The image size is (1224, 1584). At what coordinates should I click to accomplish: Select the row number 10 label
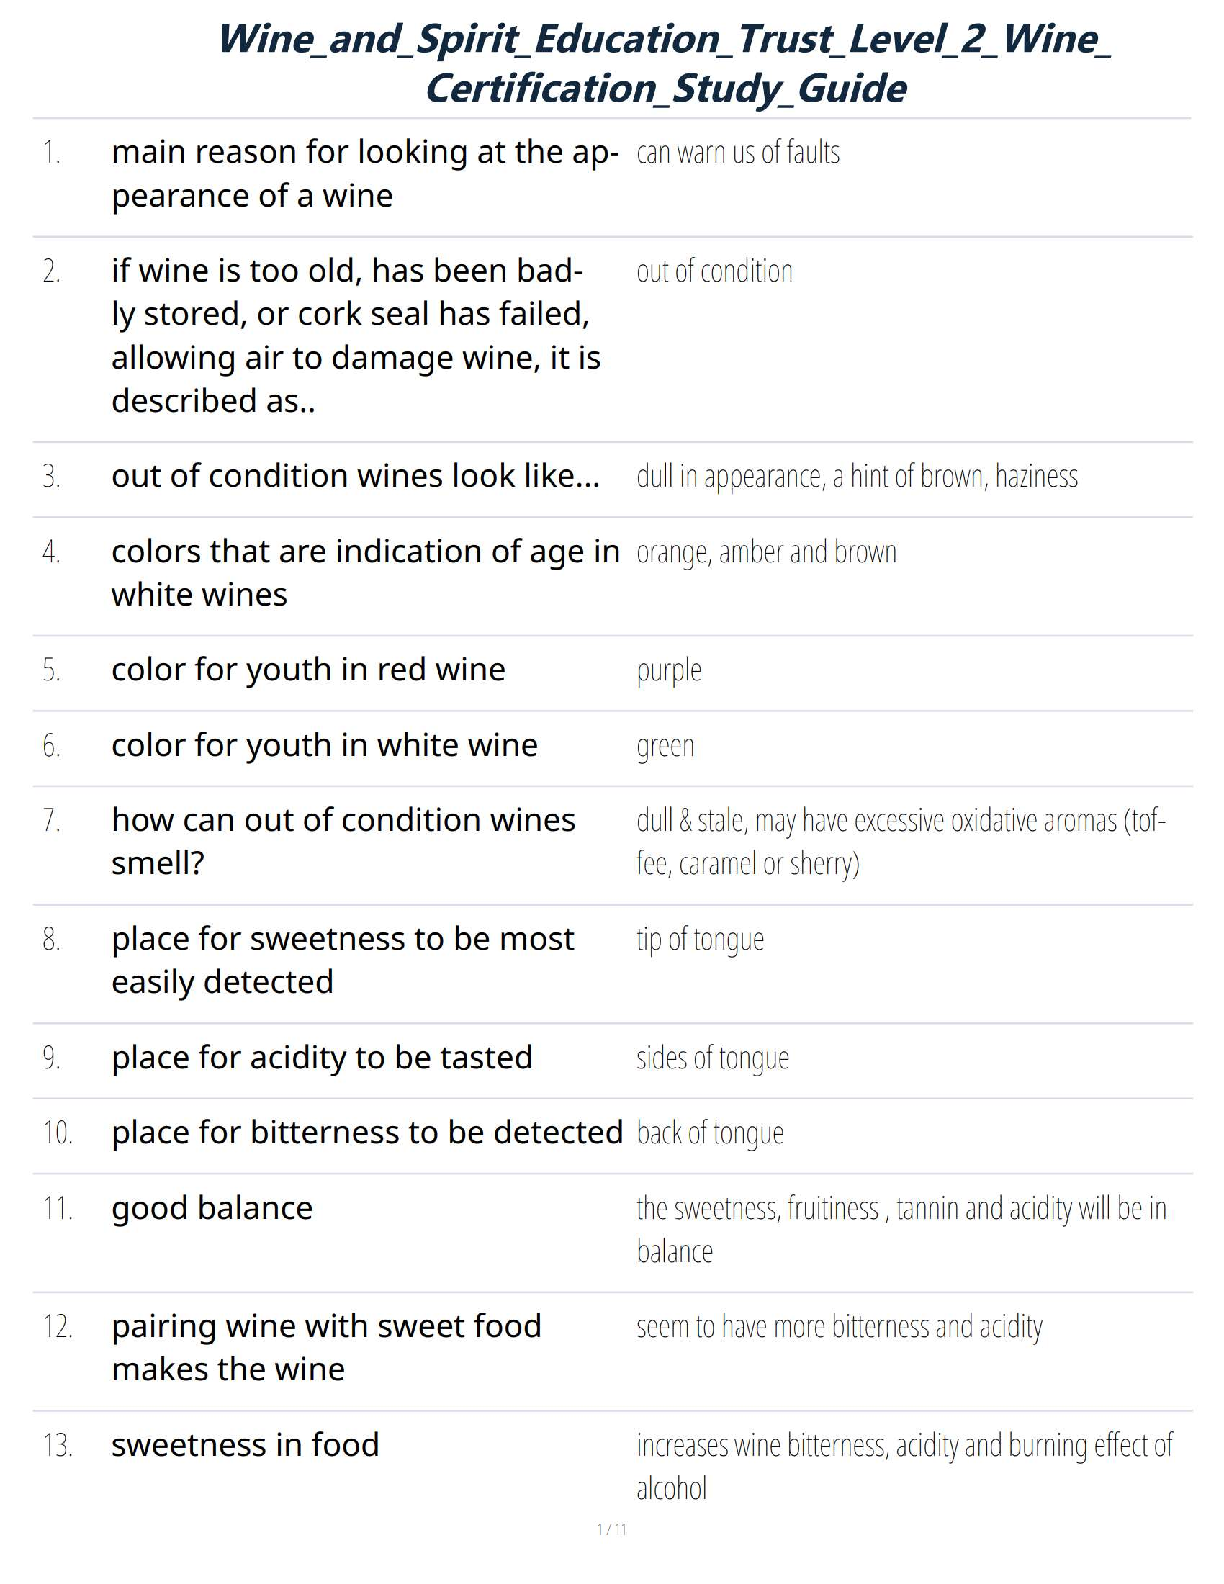tap(57, 1133)
